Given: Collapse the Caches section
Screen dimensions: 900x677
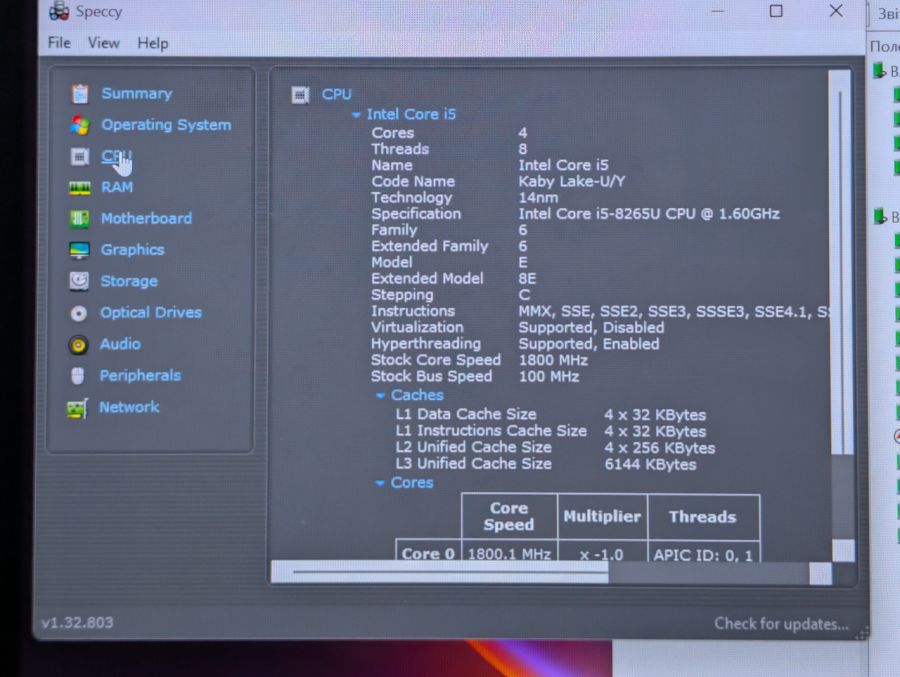Looking at the screenshot, I should 380,396.
